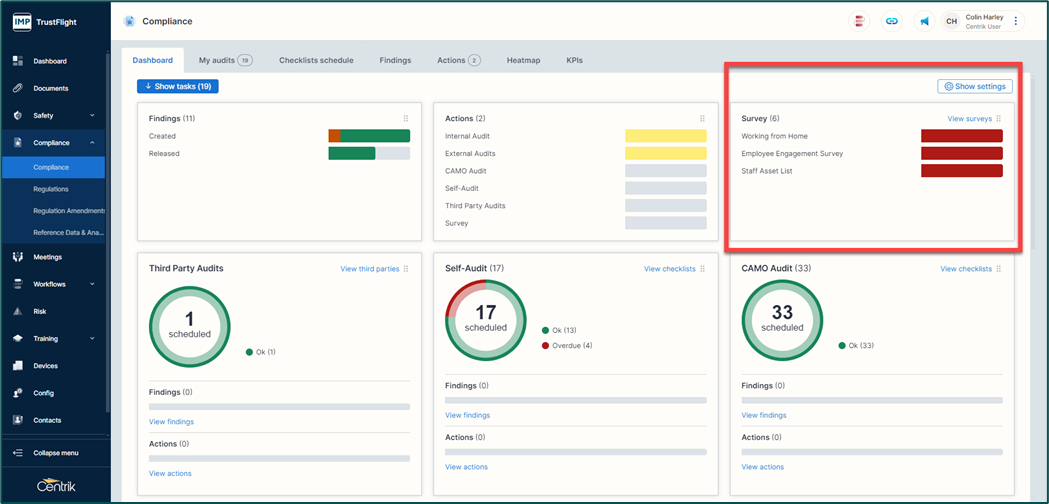Click the announcements megaphone icon
This screenshot has width=1049, height=504.
(x=924, y=21)
